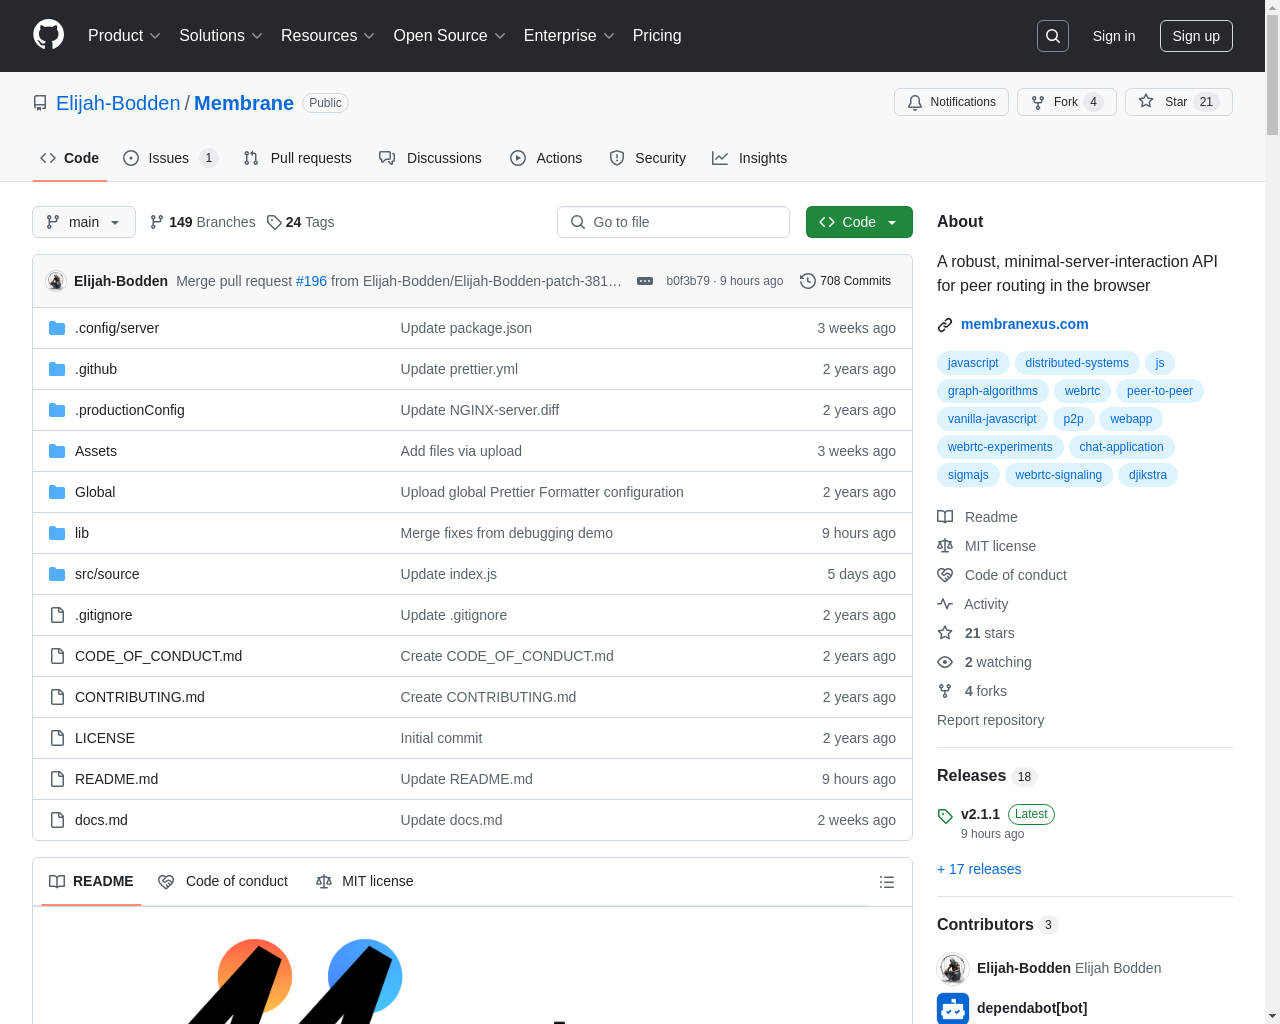
Task: Click the Pricing link
Action: point(657,36)
